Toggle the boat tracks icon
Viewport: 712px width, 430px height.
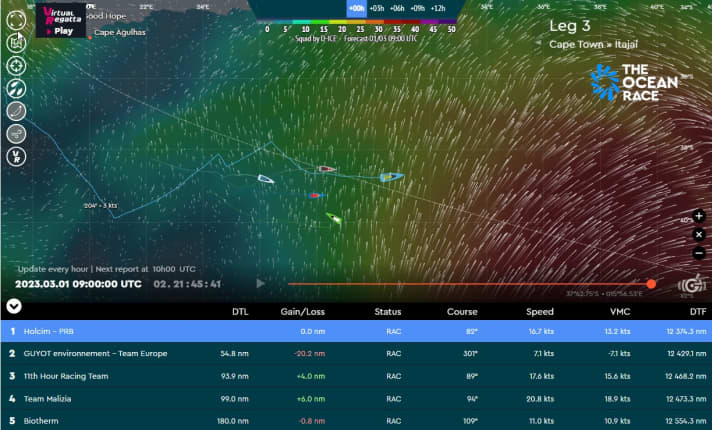pyautogui.click(x=16, y=111)
